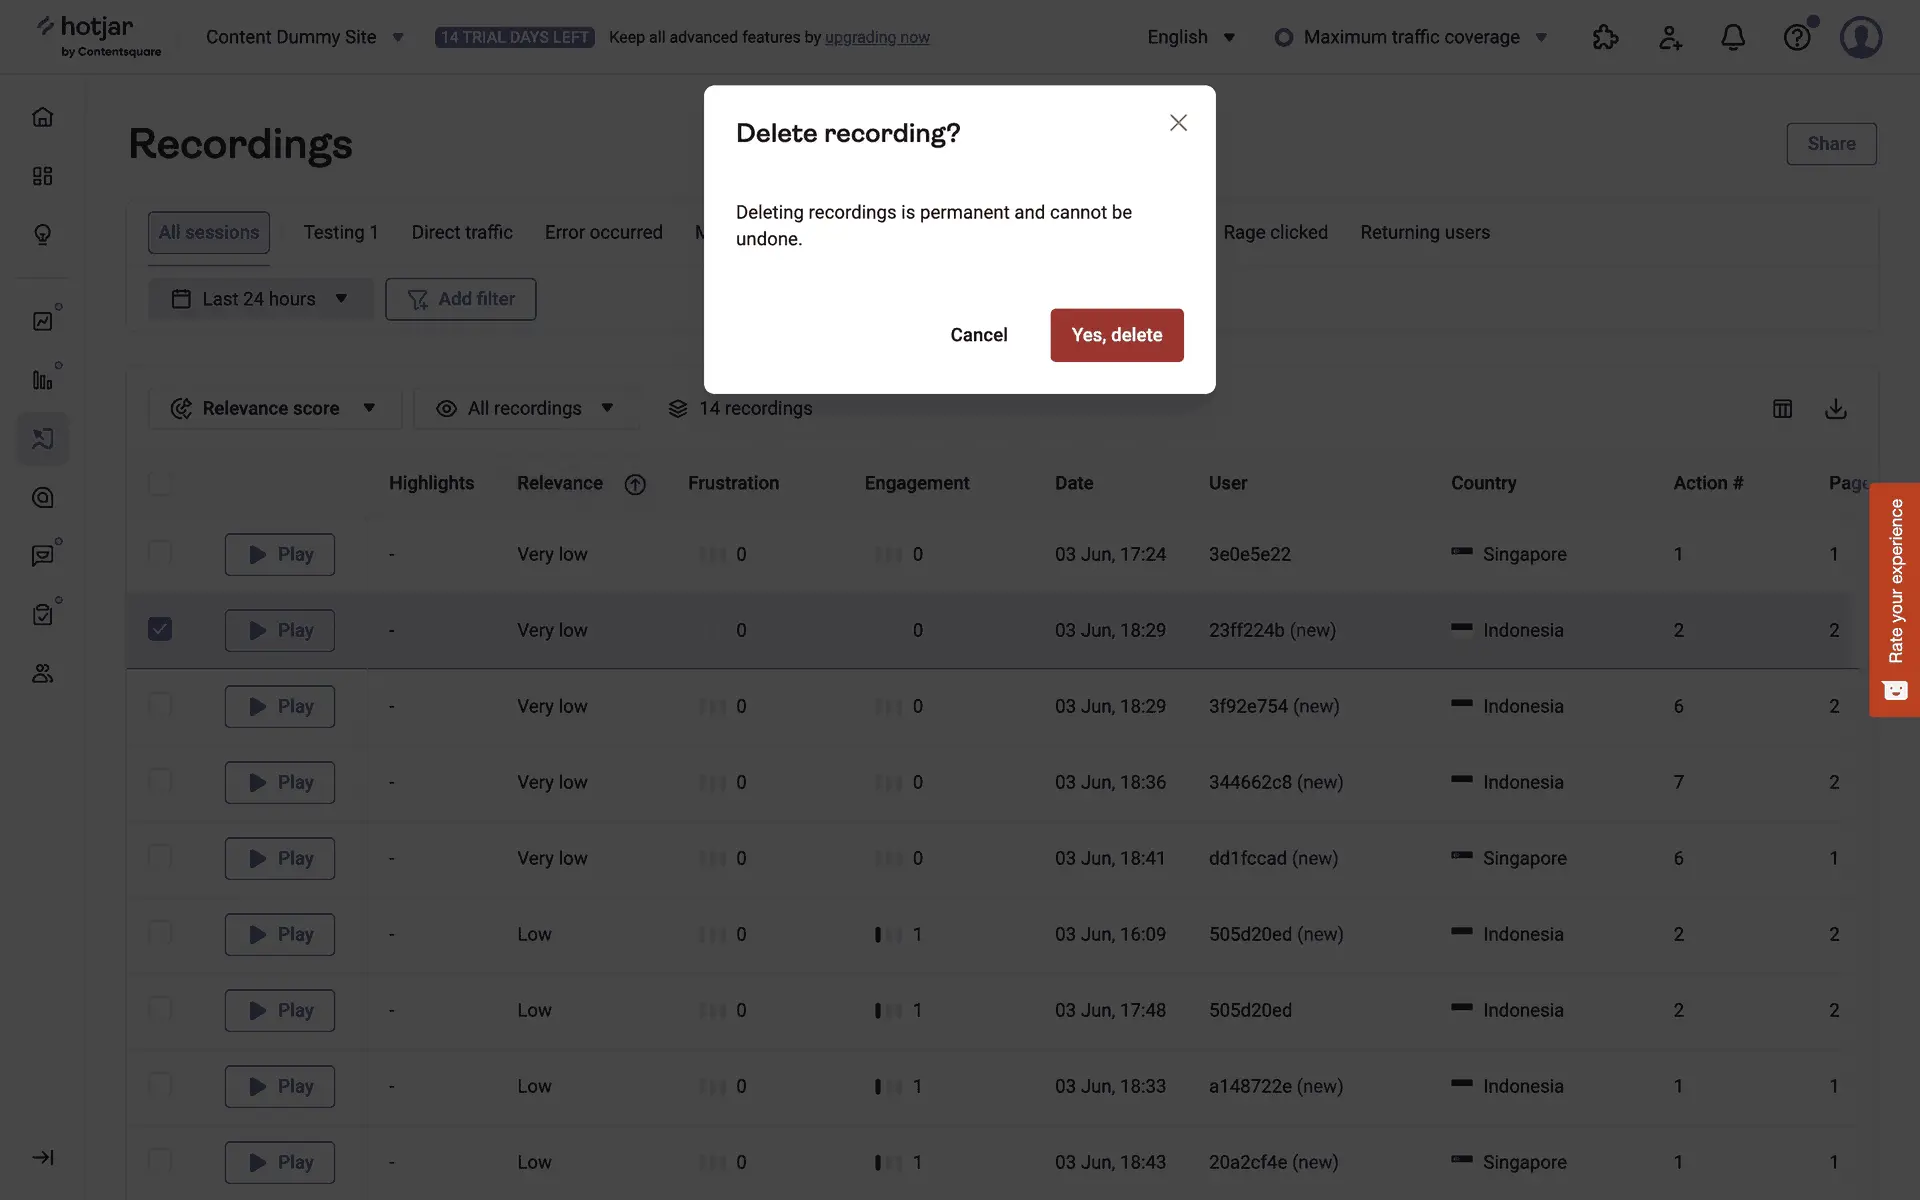
Task: Open the home icon in sidebar
Action: click(x=42, y=117)
